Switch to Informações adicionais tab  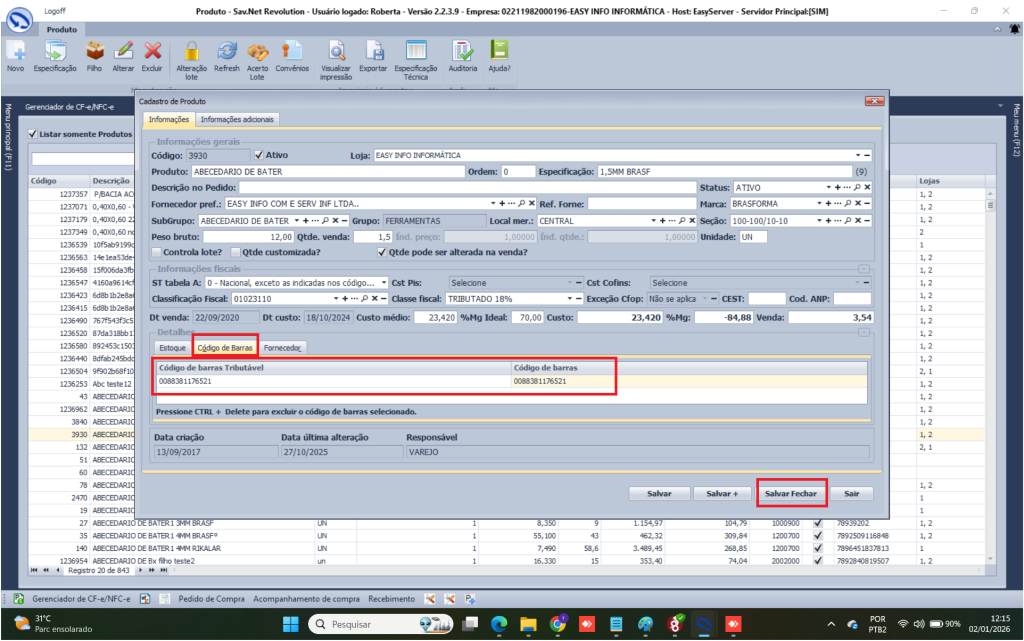(238, 119)
